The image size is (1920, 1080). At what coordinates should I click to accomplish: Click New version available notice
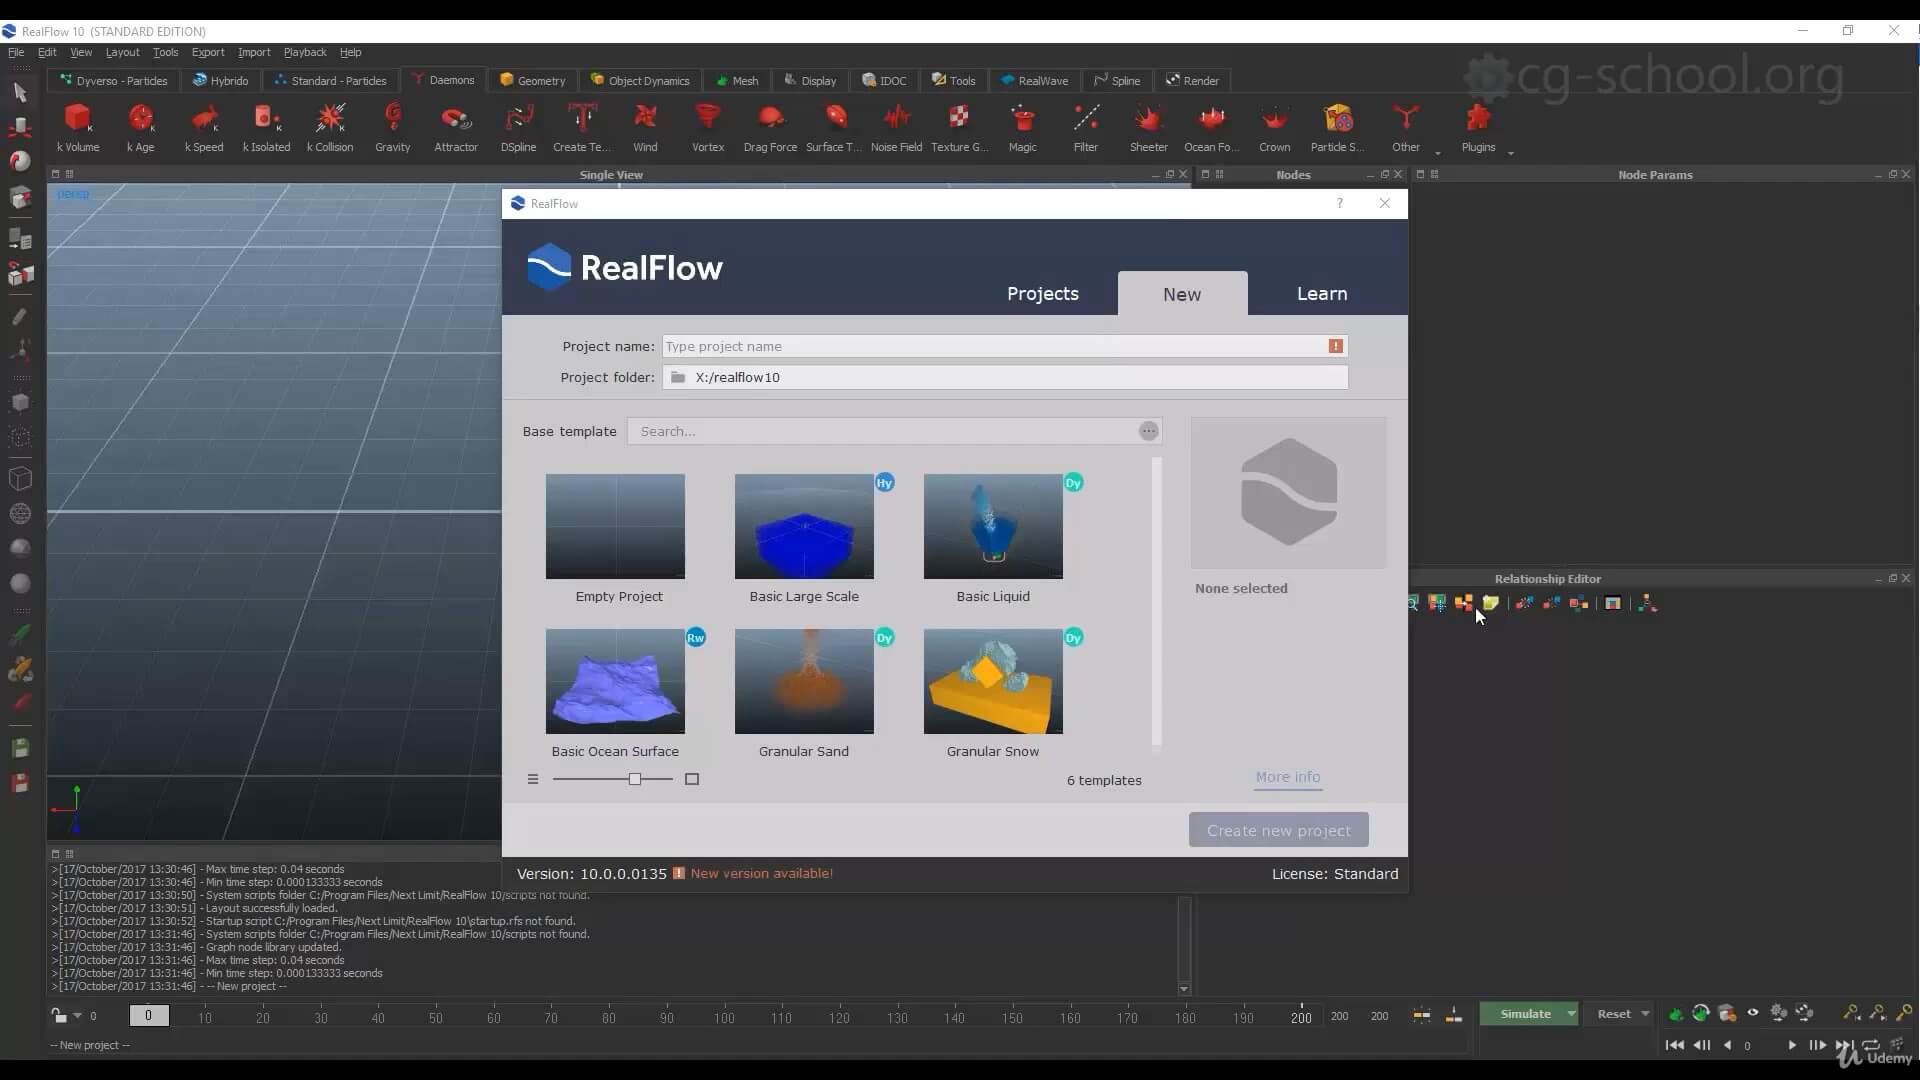[x=761, y=873]
